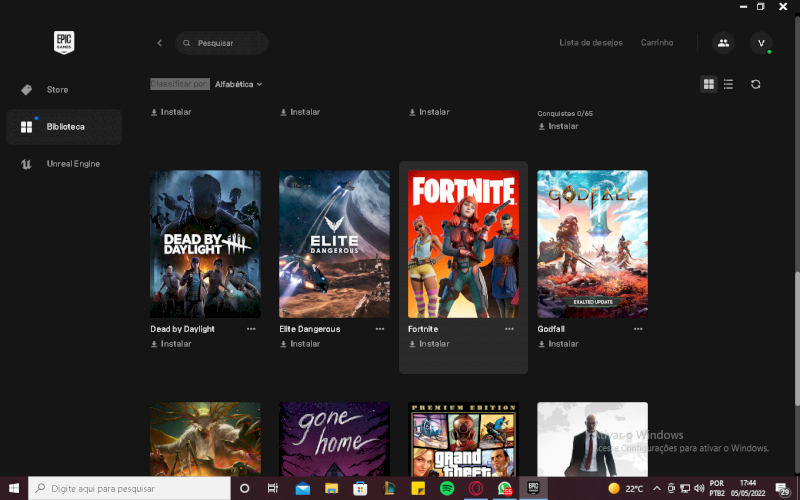Open the Gone Home cover
This screenshot has width=800, height=500.
click(x=335, y=439)
